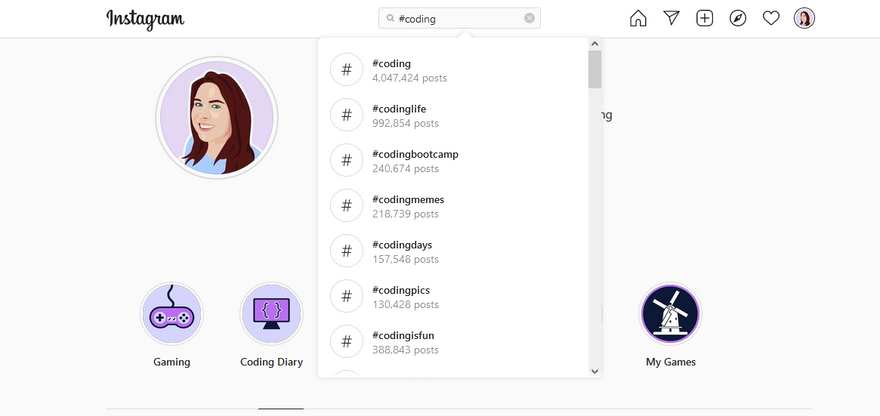
Task: View the My Games highlight
Action: coord(670,314)
